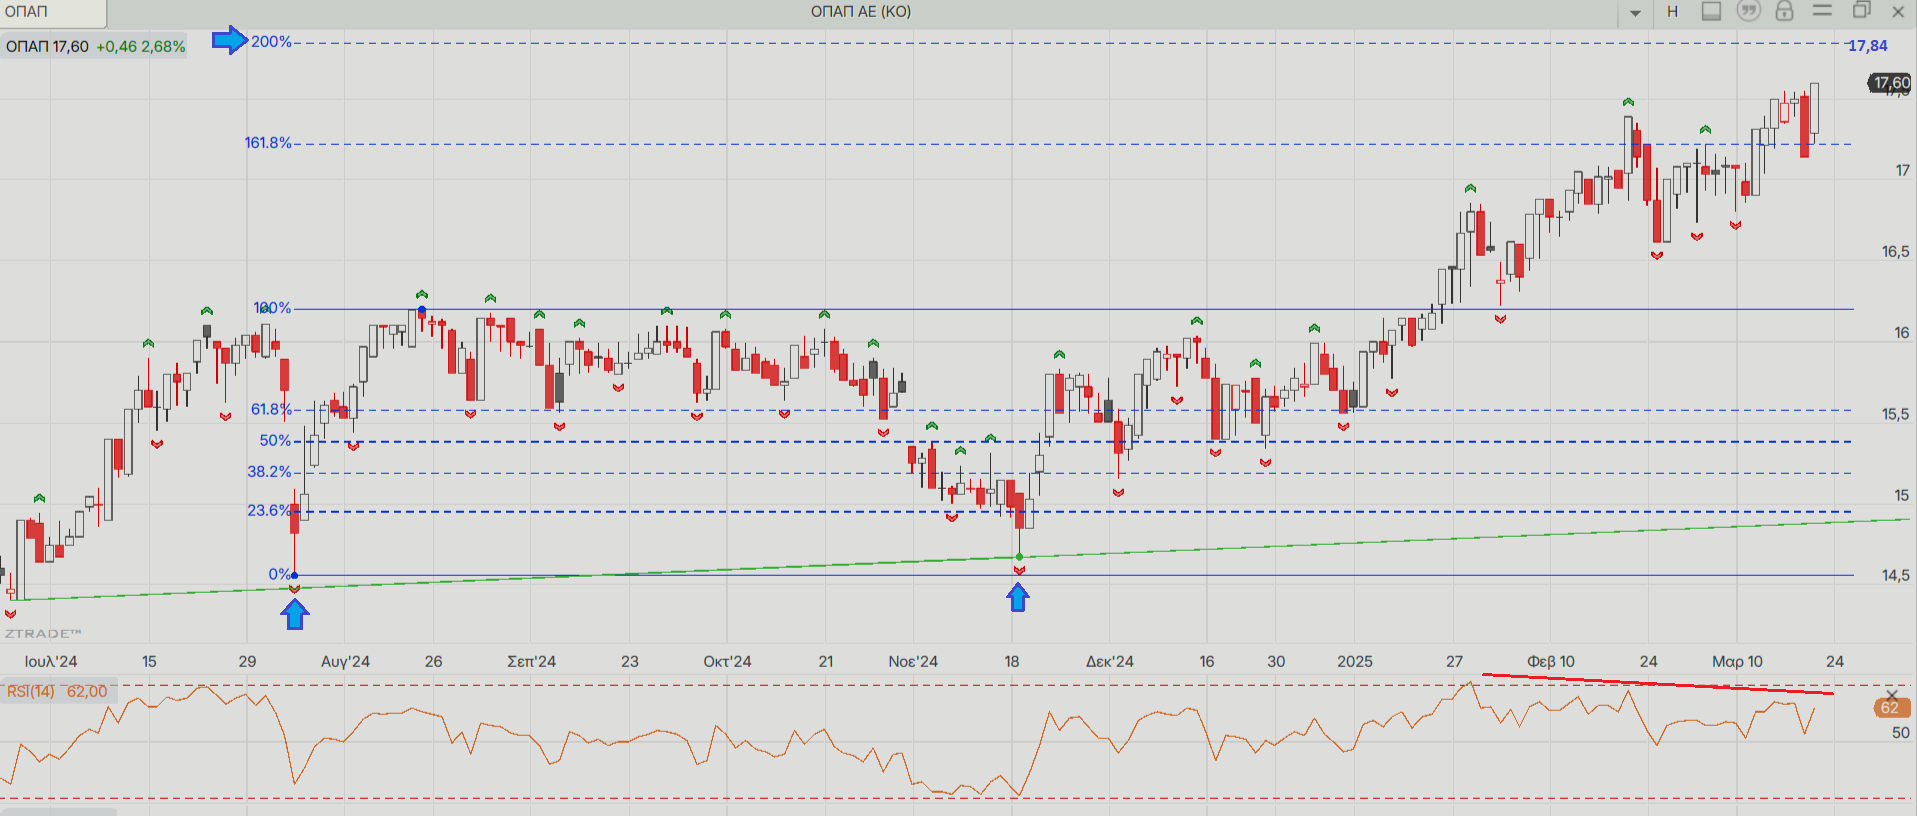This screenshot has width=1917, height=816.
Task: Close the RSI indicator panel with X
Action: (x=1891, y=694)
